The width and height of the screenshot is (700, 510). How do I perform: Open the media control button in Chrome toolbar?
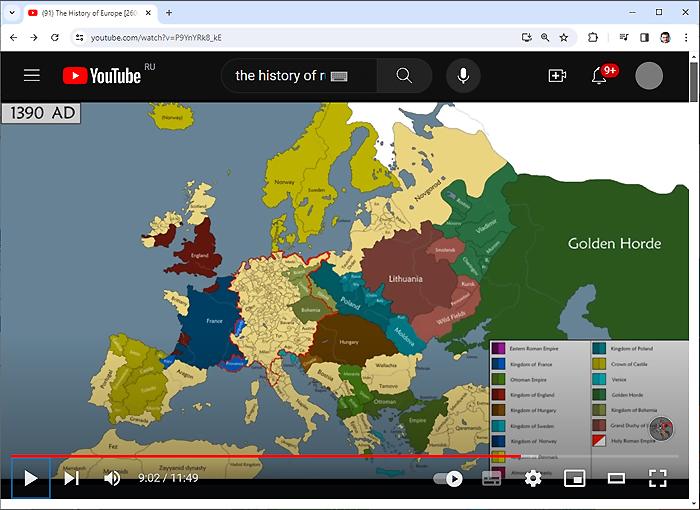(x=624, y=38)
